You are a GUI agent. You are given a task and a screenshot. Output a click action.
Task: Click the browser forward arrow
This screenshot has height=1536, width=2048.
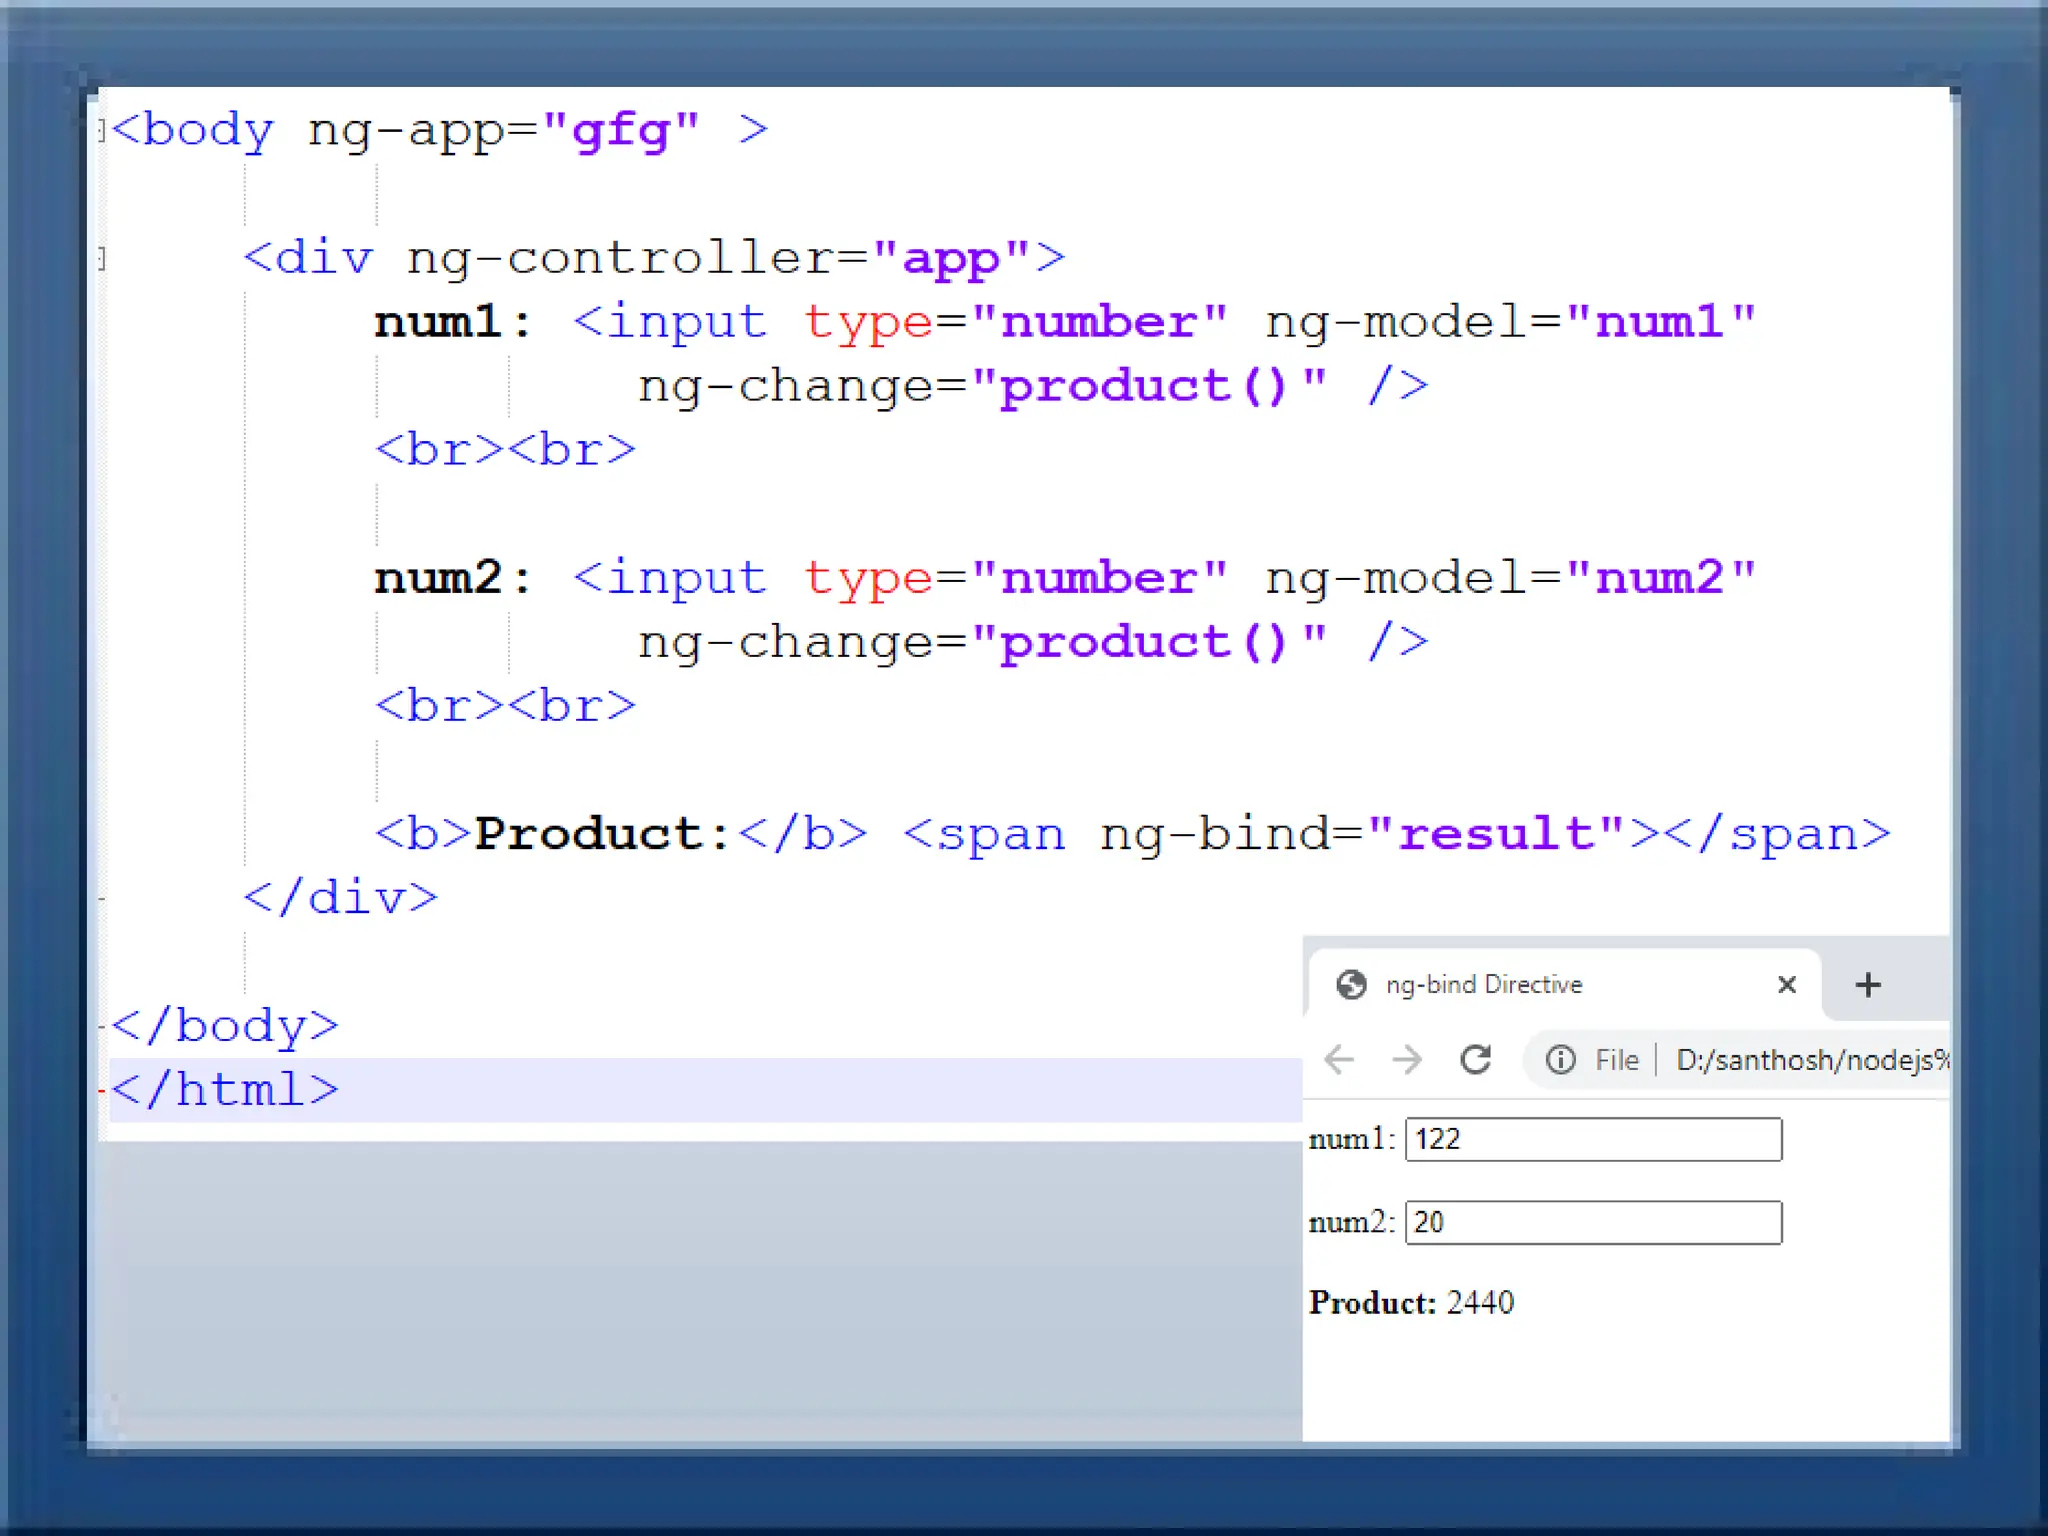click(x=1407, y=1059)
